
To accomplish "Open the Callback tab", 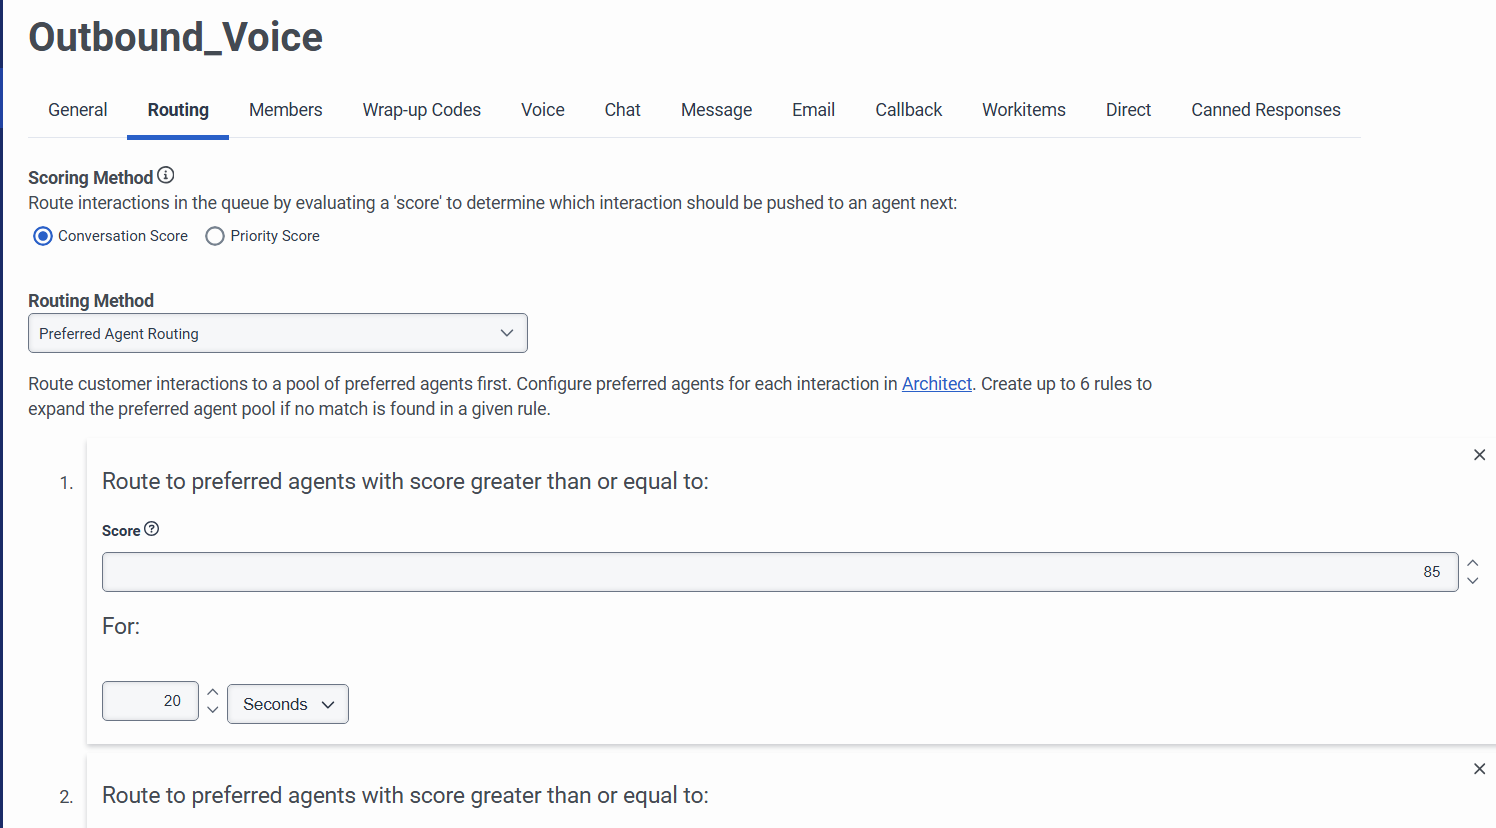I will (x=908, y=110).
